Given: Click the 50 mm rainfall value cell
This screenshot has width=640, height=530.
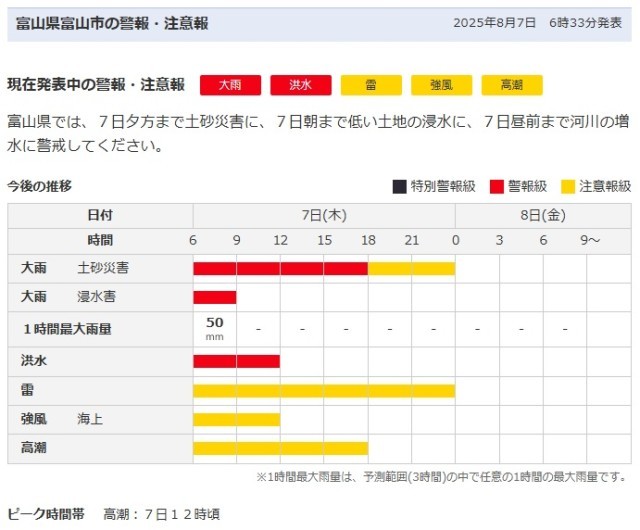Looking at the screenshot, I should (215, 328).
